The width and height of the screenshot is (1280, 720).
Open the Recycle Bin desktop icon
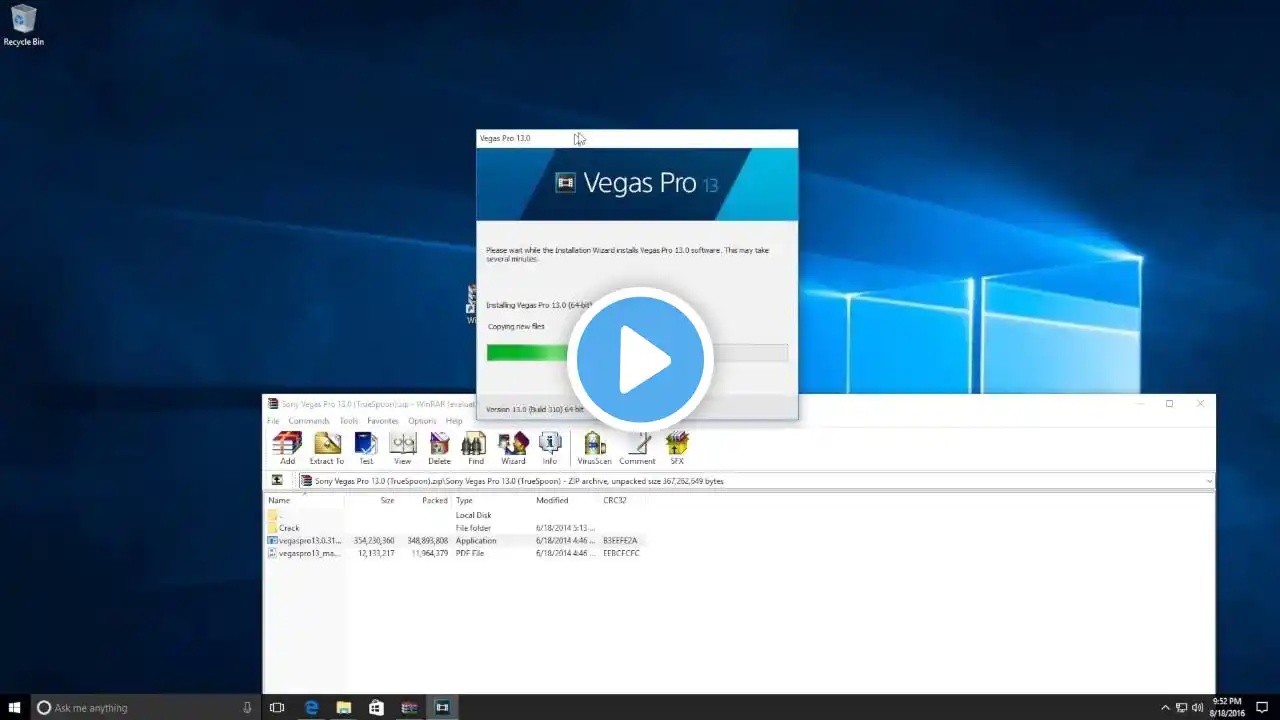pyautogui.click(x=23, y=26)
